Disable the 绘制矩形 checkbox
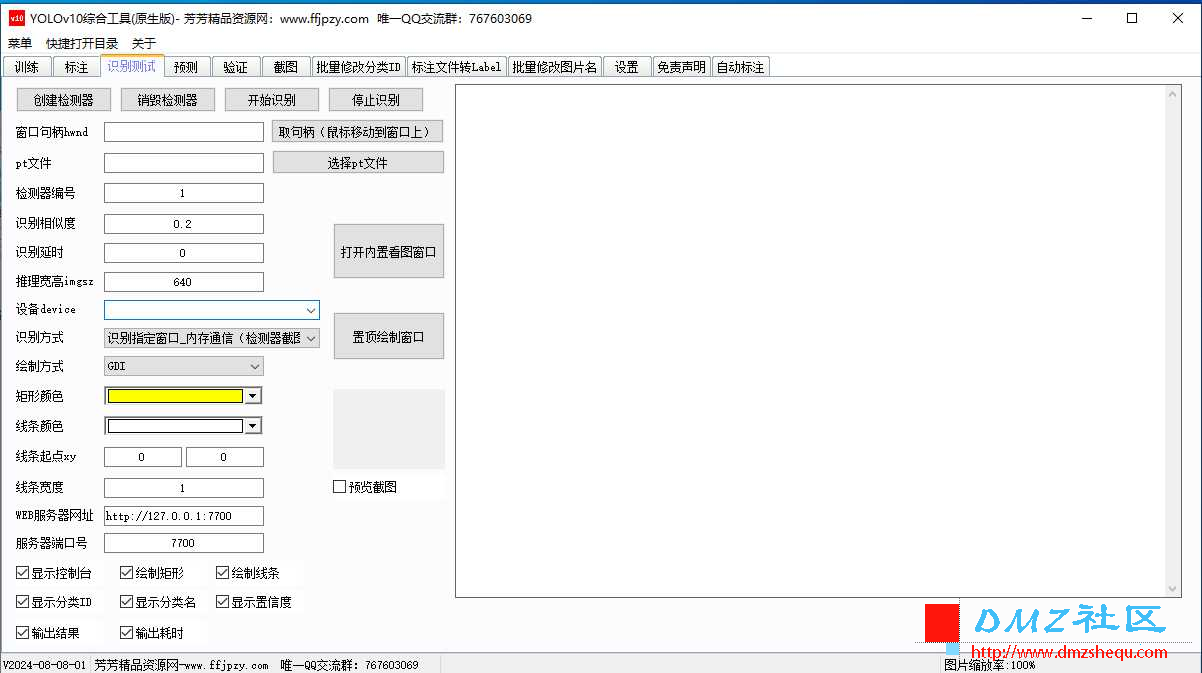This screenshot has width=1202, height=673. tap(127, 573)
